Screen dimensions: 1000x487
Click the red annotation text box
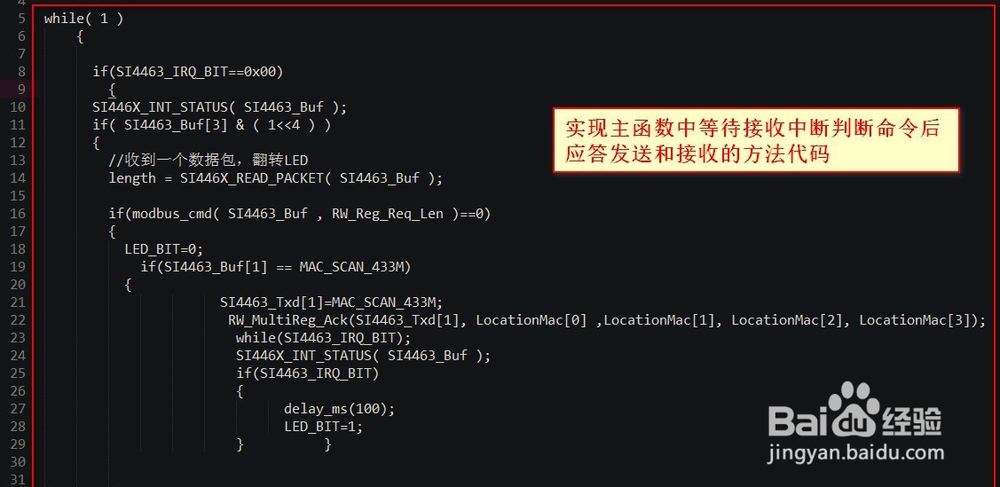pos(756,140)
